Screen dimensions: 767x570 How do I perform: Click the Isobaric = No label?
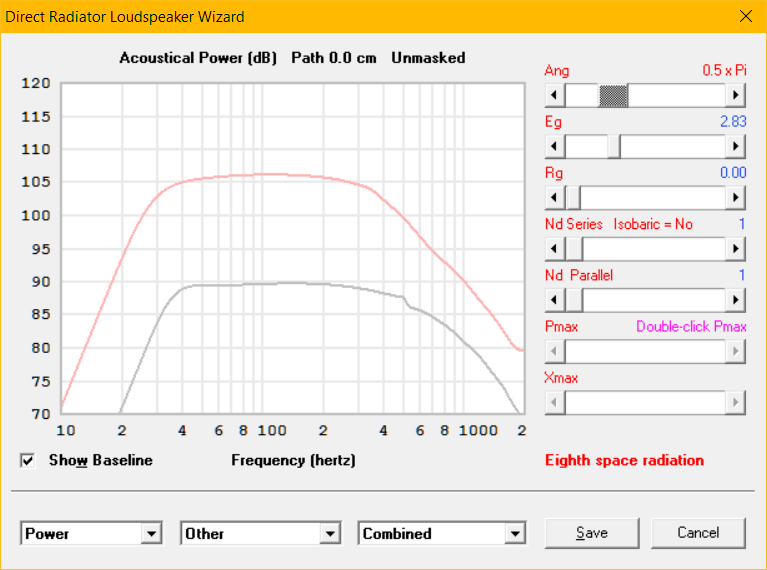point(653,224)
